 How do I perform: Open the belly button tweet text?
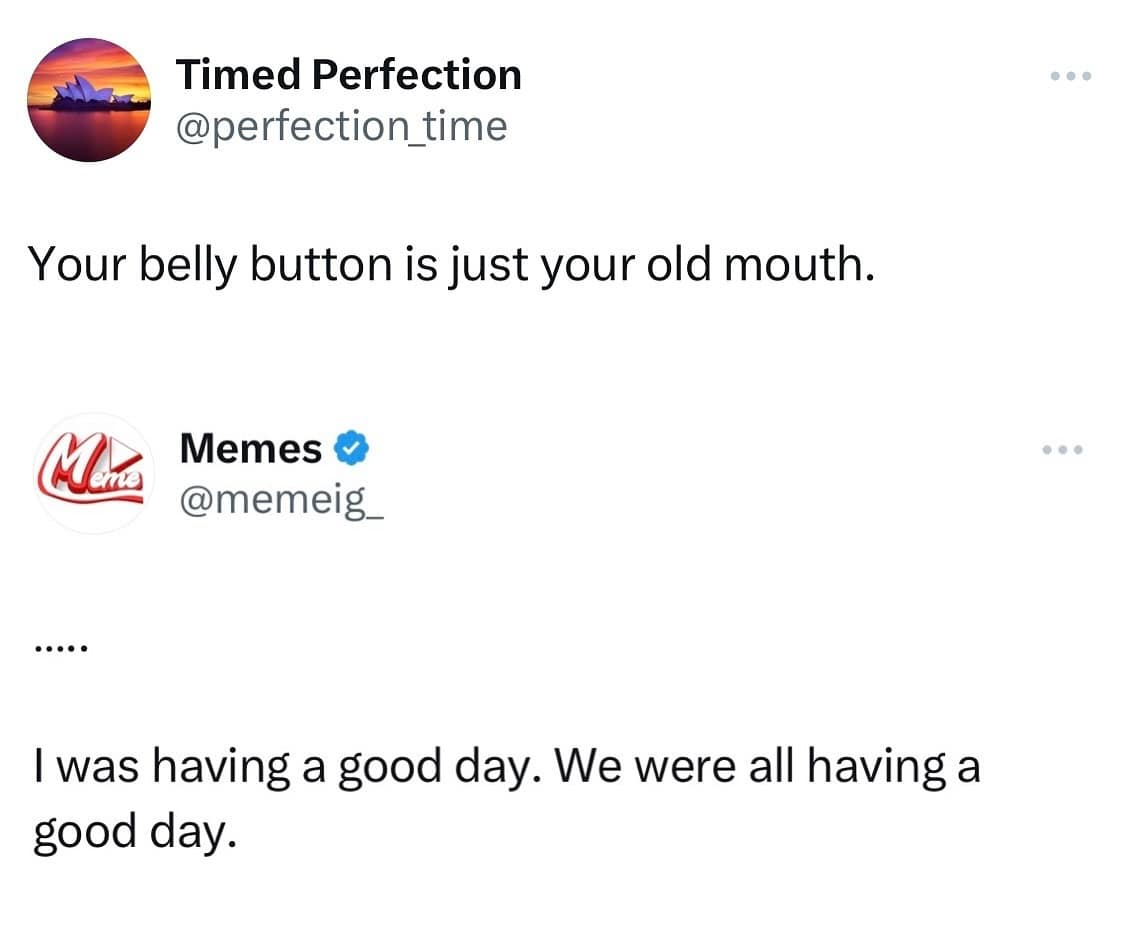[450, 264]
